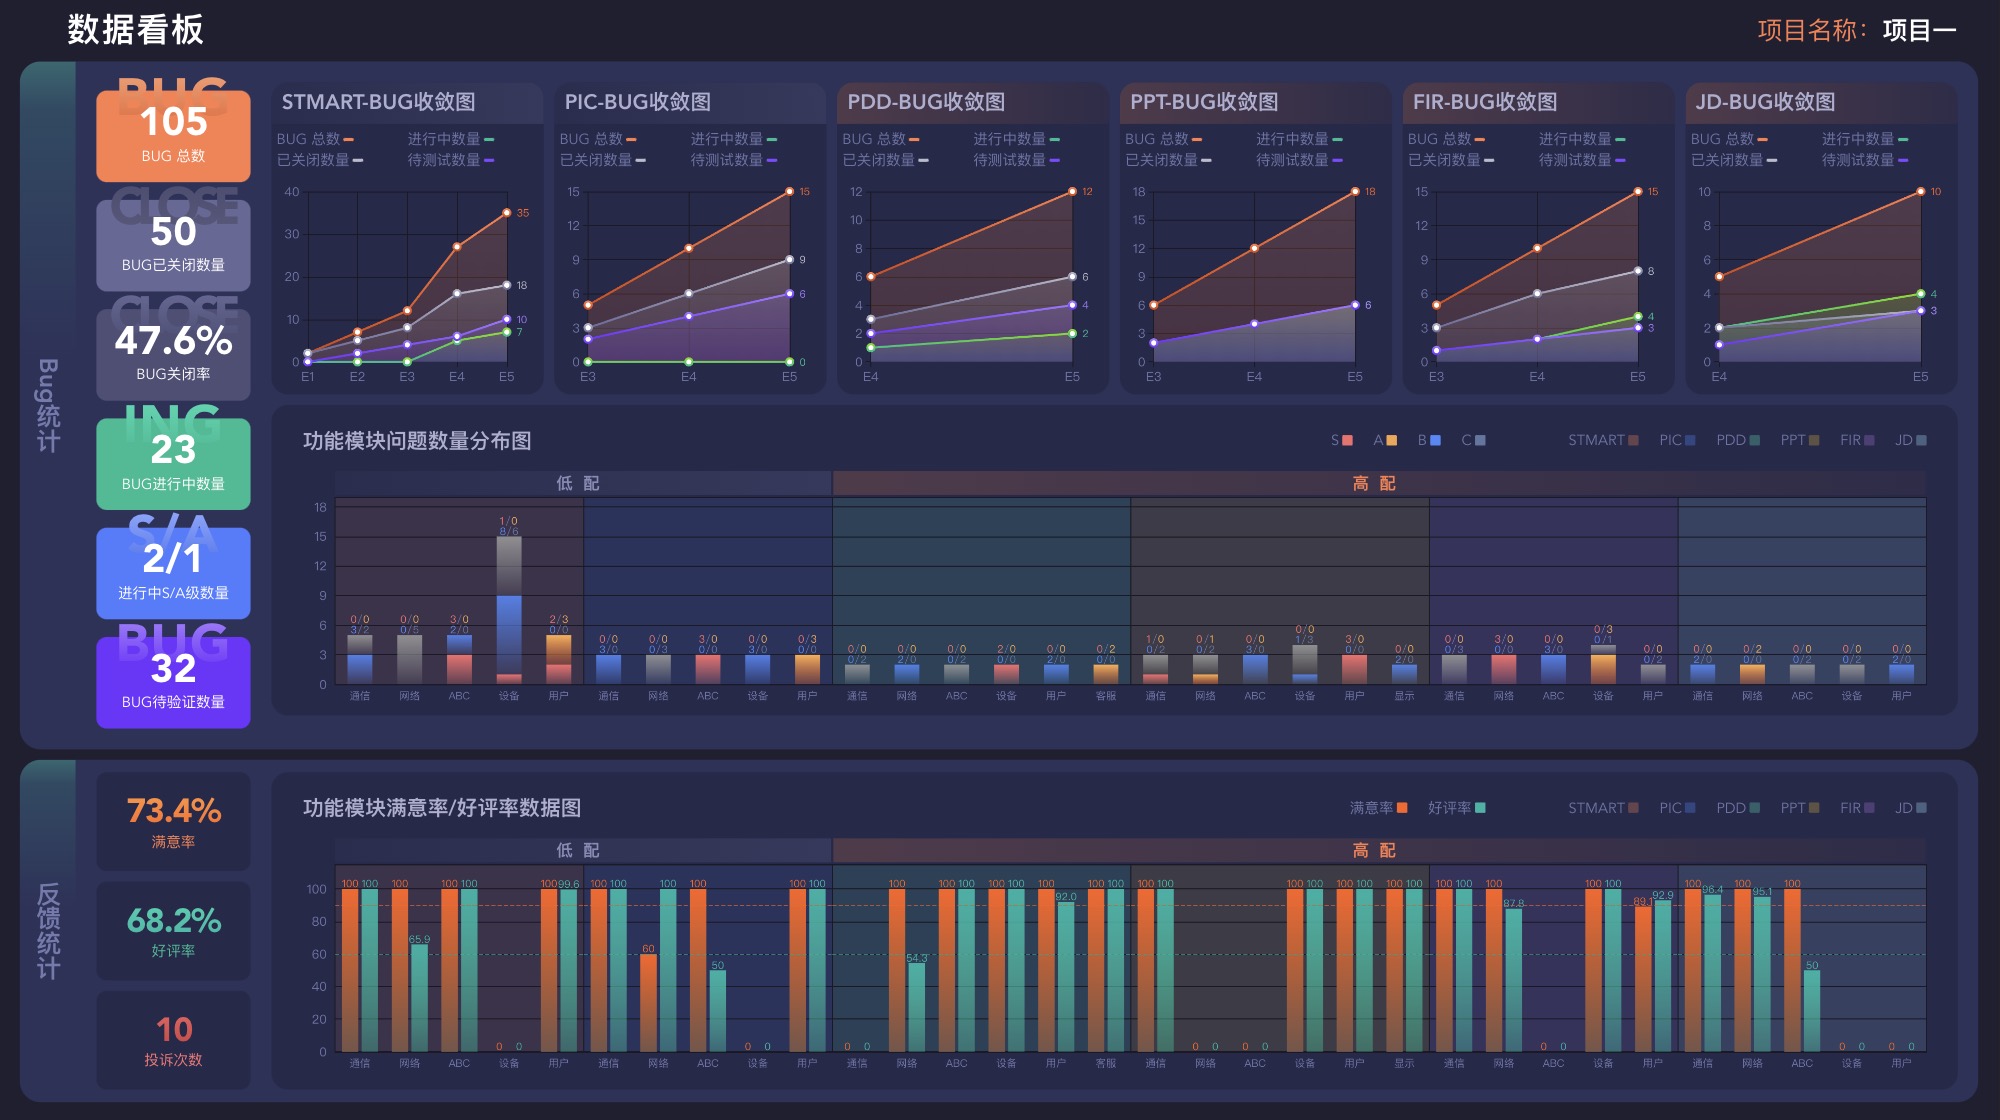Select the 73.4% 满意率 card
Viewport: 2000px width, 1120px height.
pos(173,821)
